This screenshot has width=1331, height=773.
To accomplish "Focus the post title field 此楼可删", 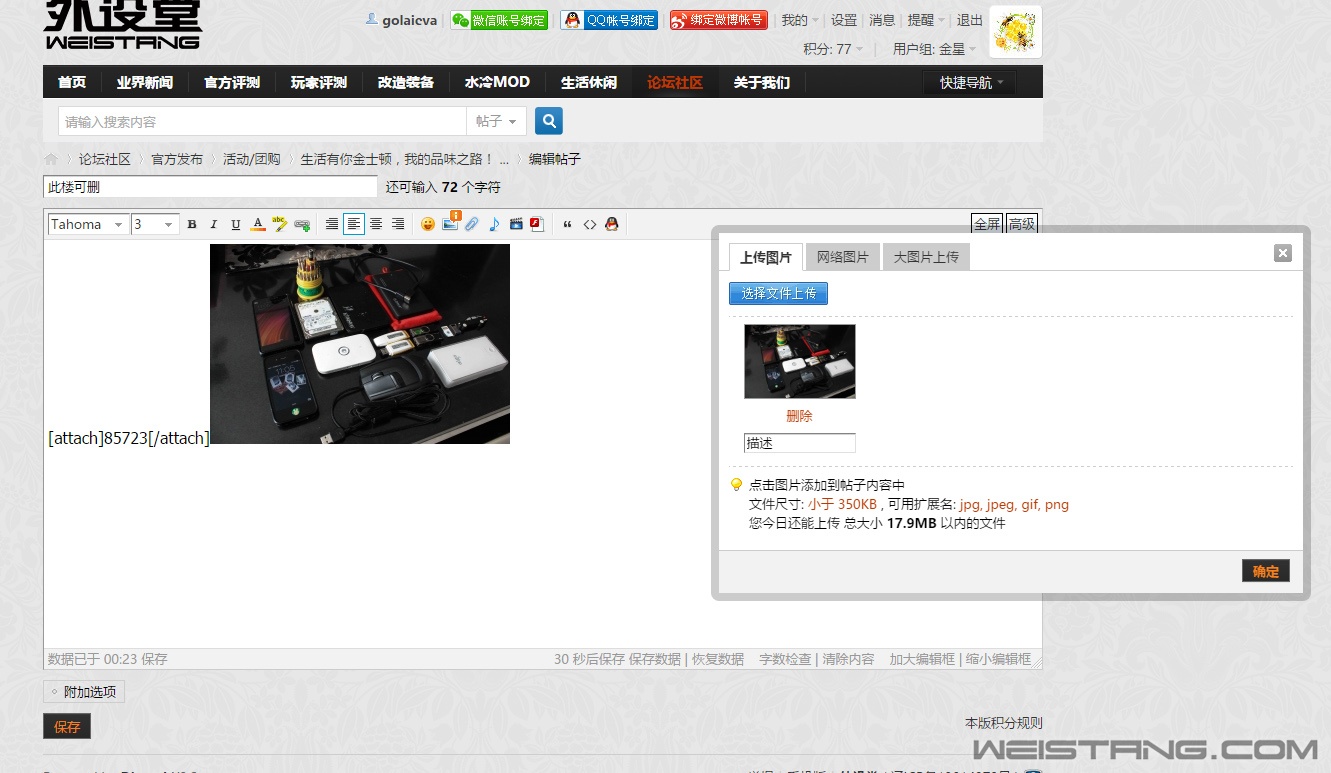I will (211, 187).
